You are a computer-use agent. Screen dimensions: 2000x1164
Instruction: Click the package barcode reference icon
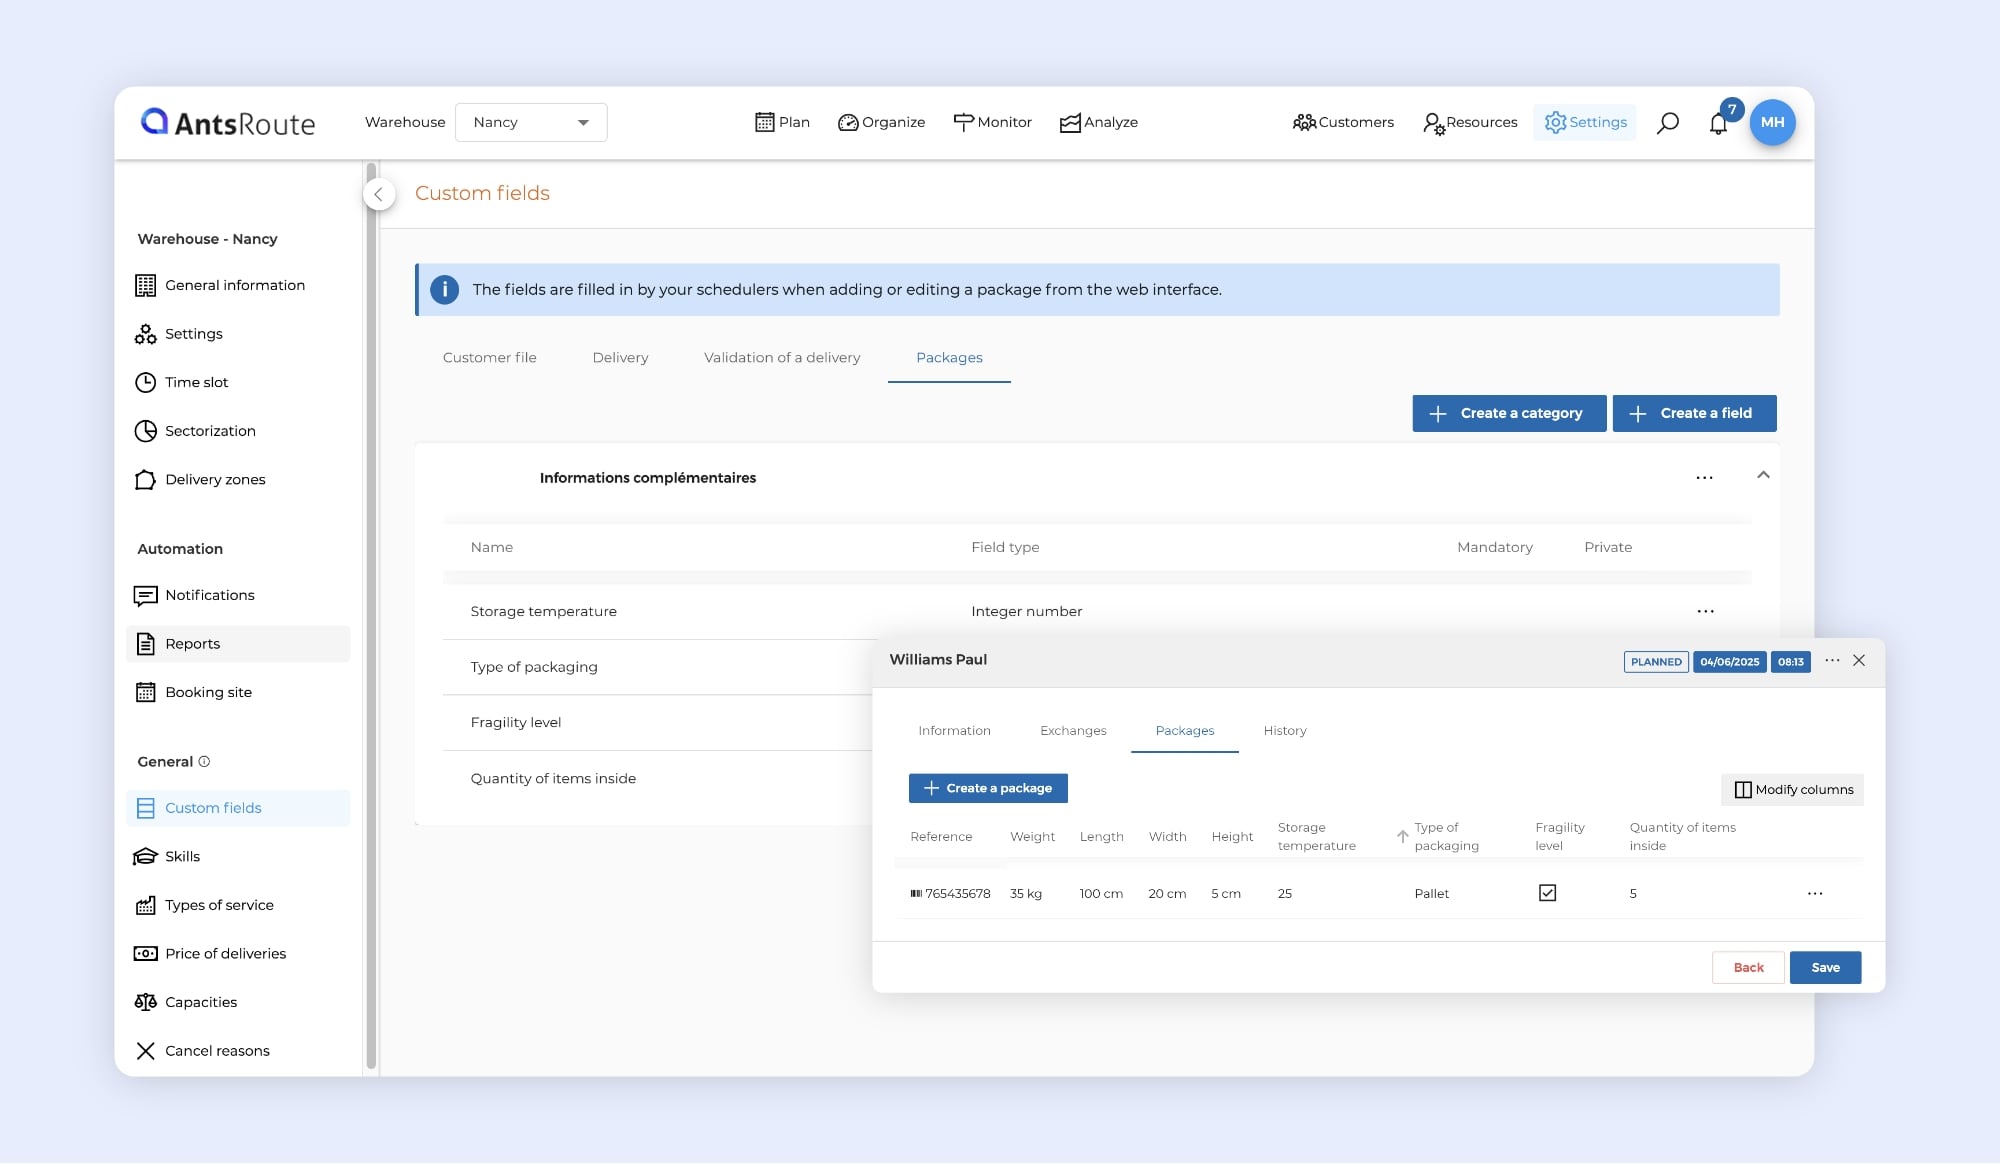(x=916, y=894)
